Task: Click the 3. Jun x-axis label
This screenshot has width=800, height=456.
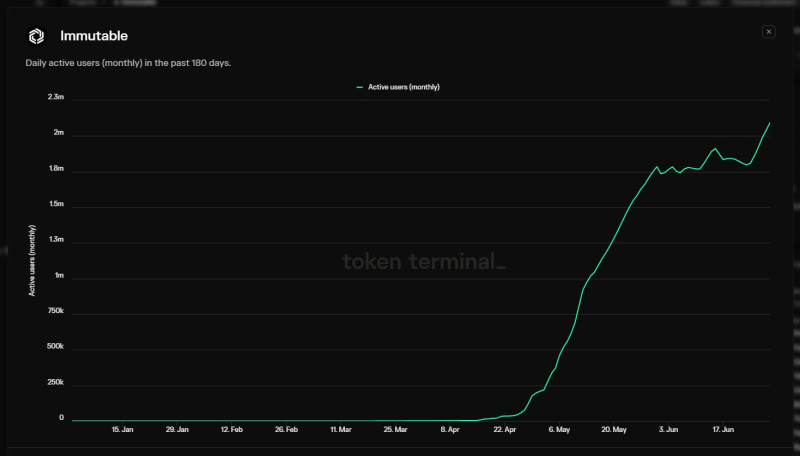Action: tap(668, 429)
